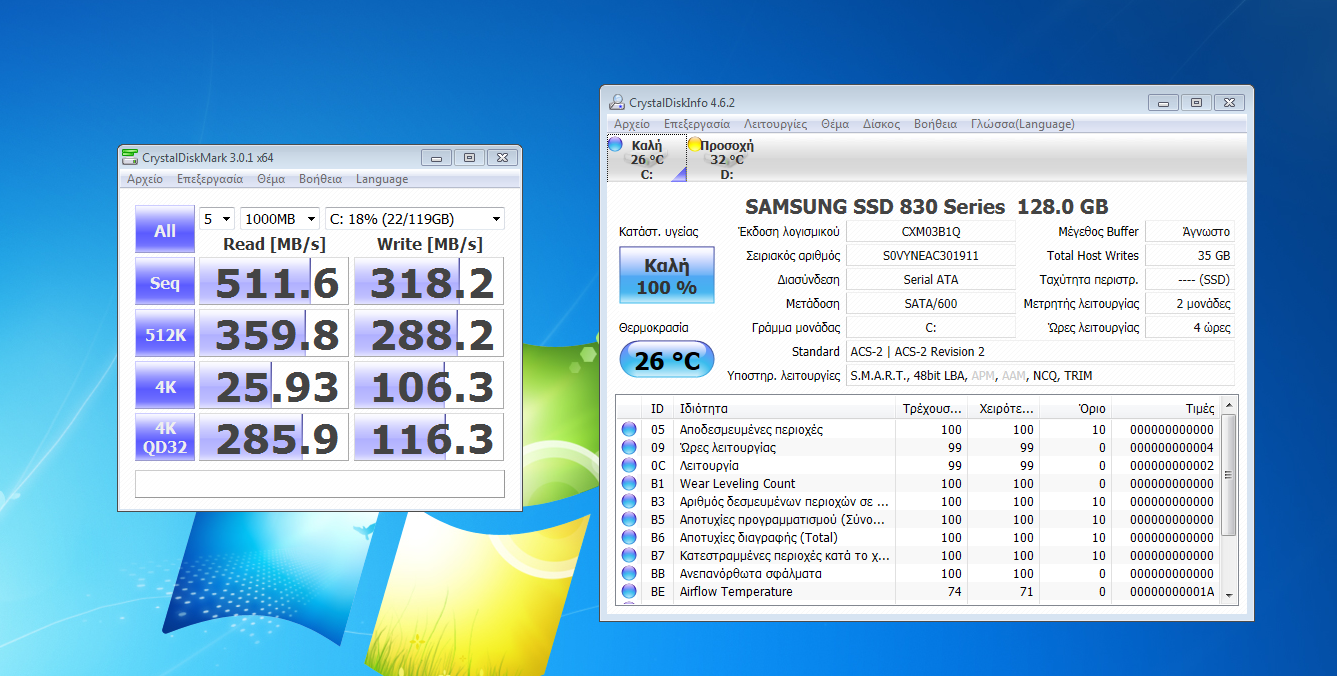The width and height of the screenshot is (1337, 676).
Task: Click raw value 00000000001A
Action: click(x=1171, y=591)
